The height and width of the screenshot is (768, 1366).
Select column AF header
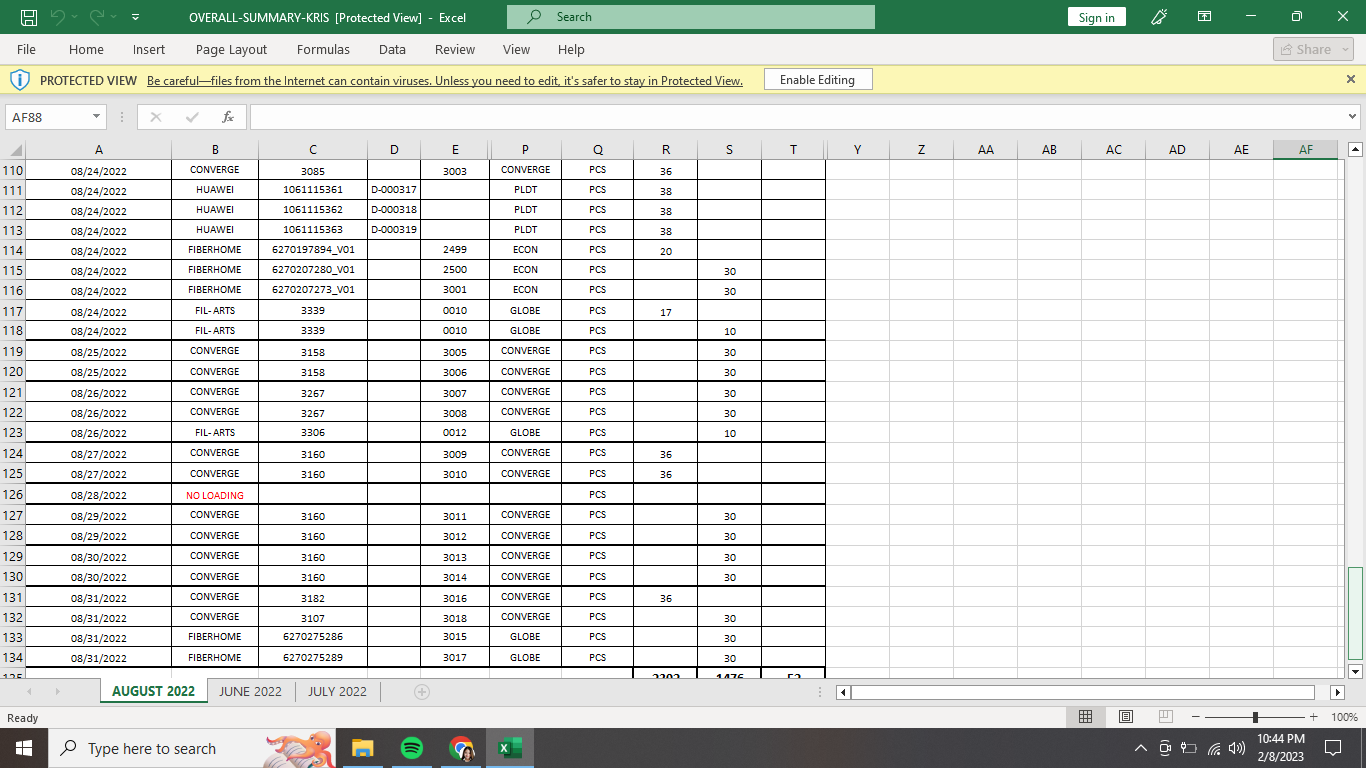1305,149
